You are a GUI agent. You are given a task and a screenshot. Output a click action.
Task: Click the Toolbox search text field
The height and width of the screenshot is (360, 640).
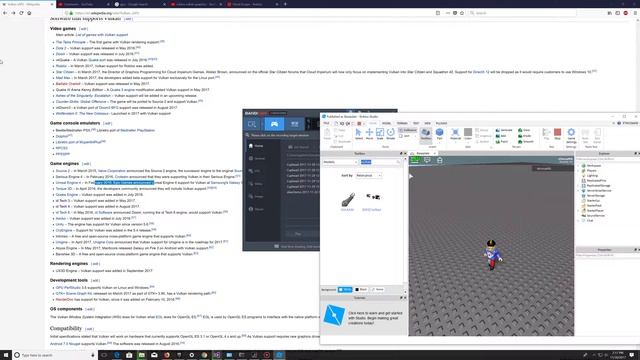pos(380,162)
